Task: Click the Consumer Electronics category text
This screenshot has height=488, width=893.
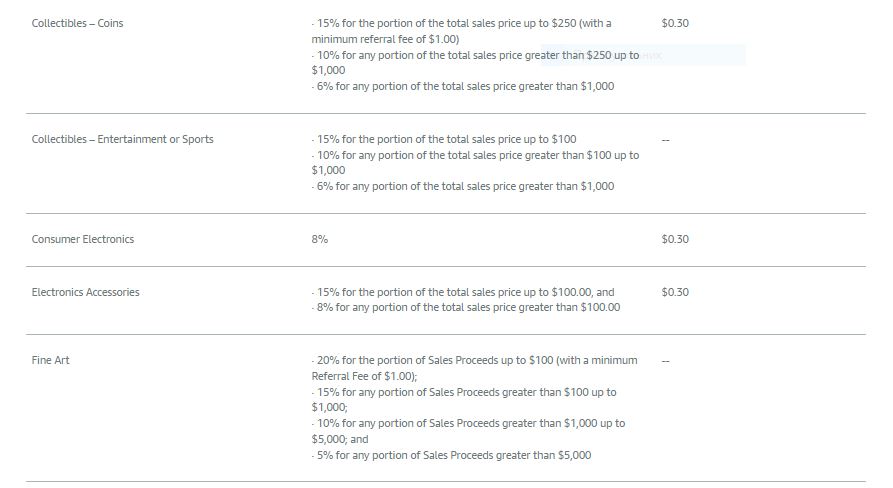Action: tap(83, 239)
